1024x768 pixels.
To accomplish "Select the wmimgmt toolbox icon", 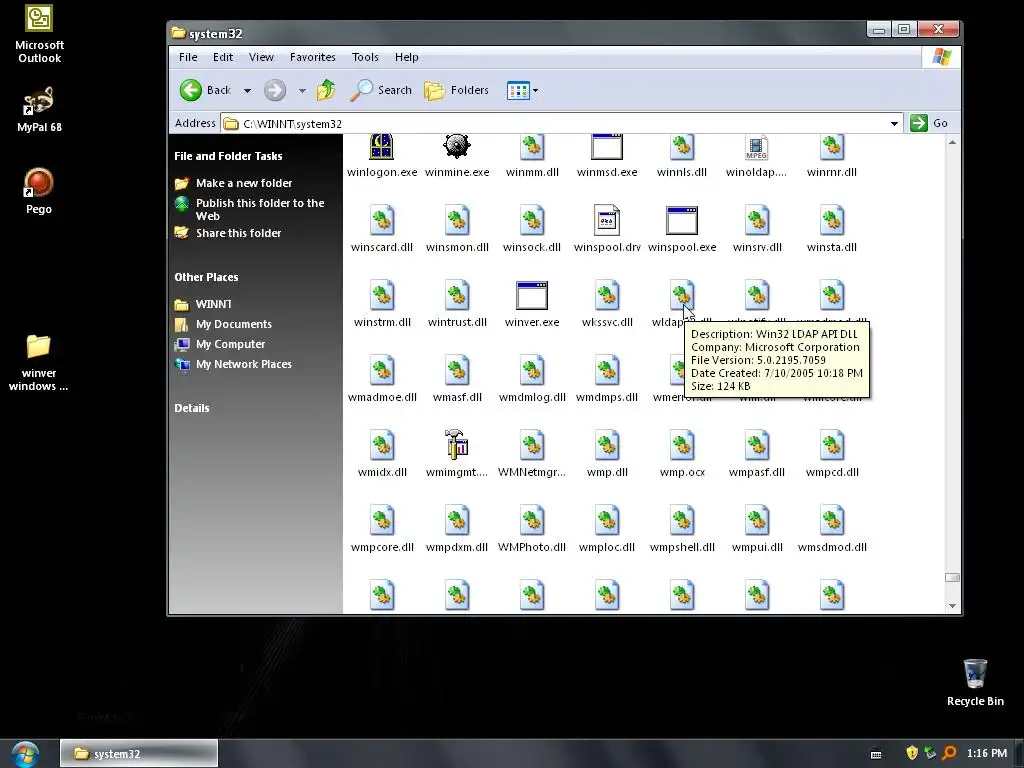I will [x=456, y=445].
